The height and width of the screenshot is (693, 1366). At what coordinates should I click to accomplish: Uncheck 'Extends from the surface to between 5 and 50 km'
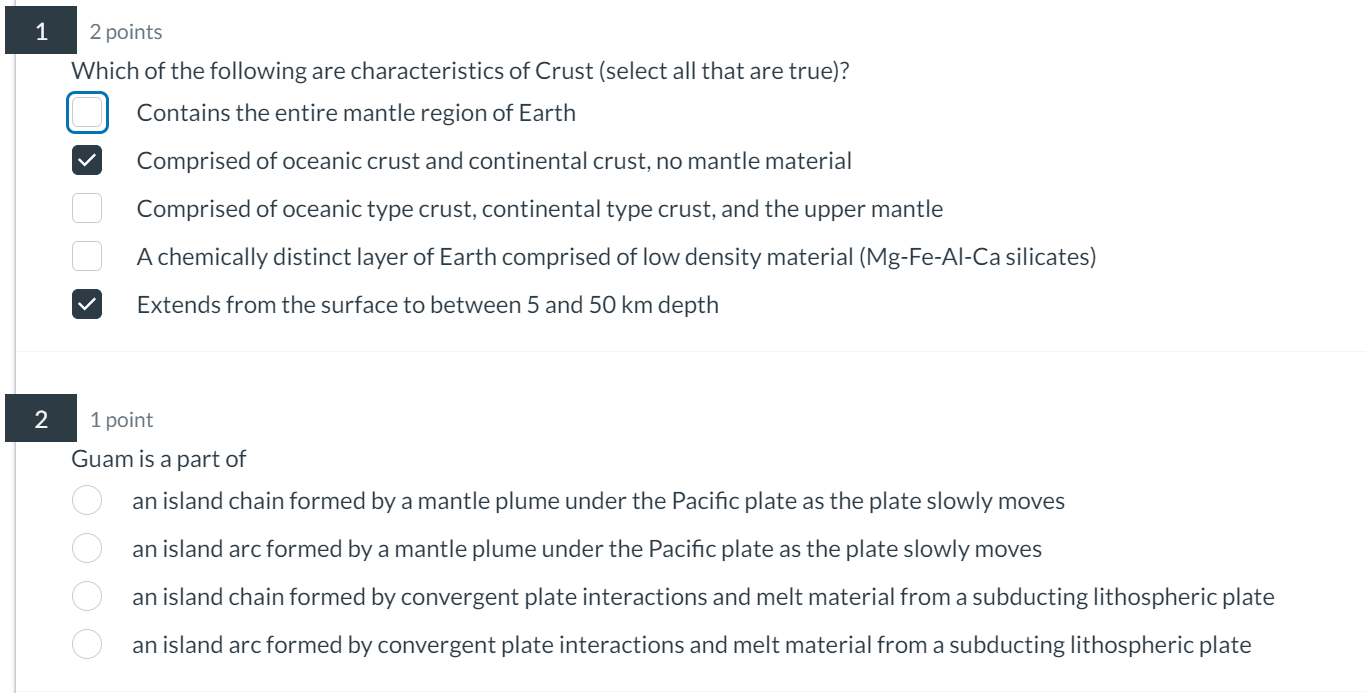tap(87, 304)
